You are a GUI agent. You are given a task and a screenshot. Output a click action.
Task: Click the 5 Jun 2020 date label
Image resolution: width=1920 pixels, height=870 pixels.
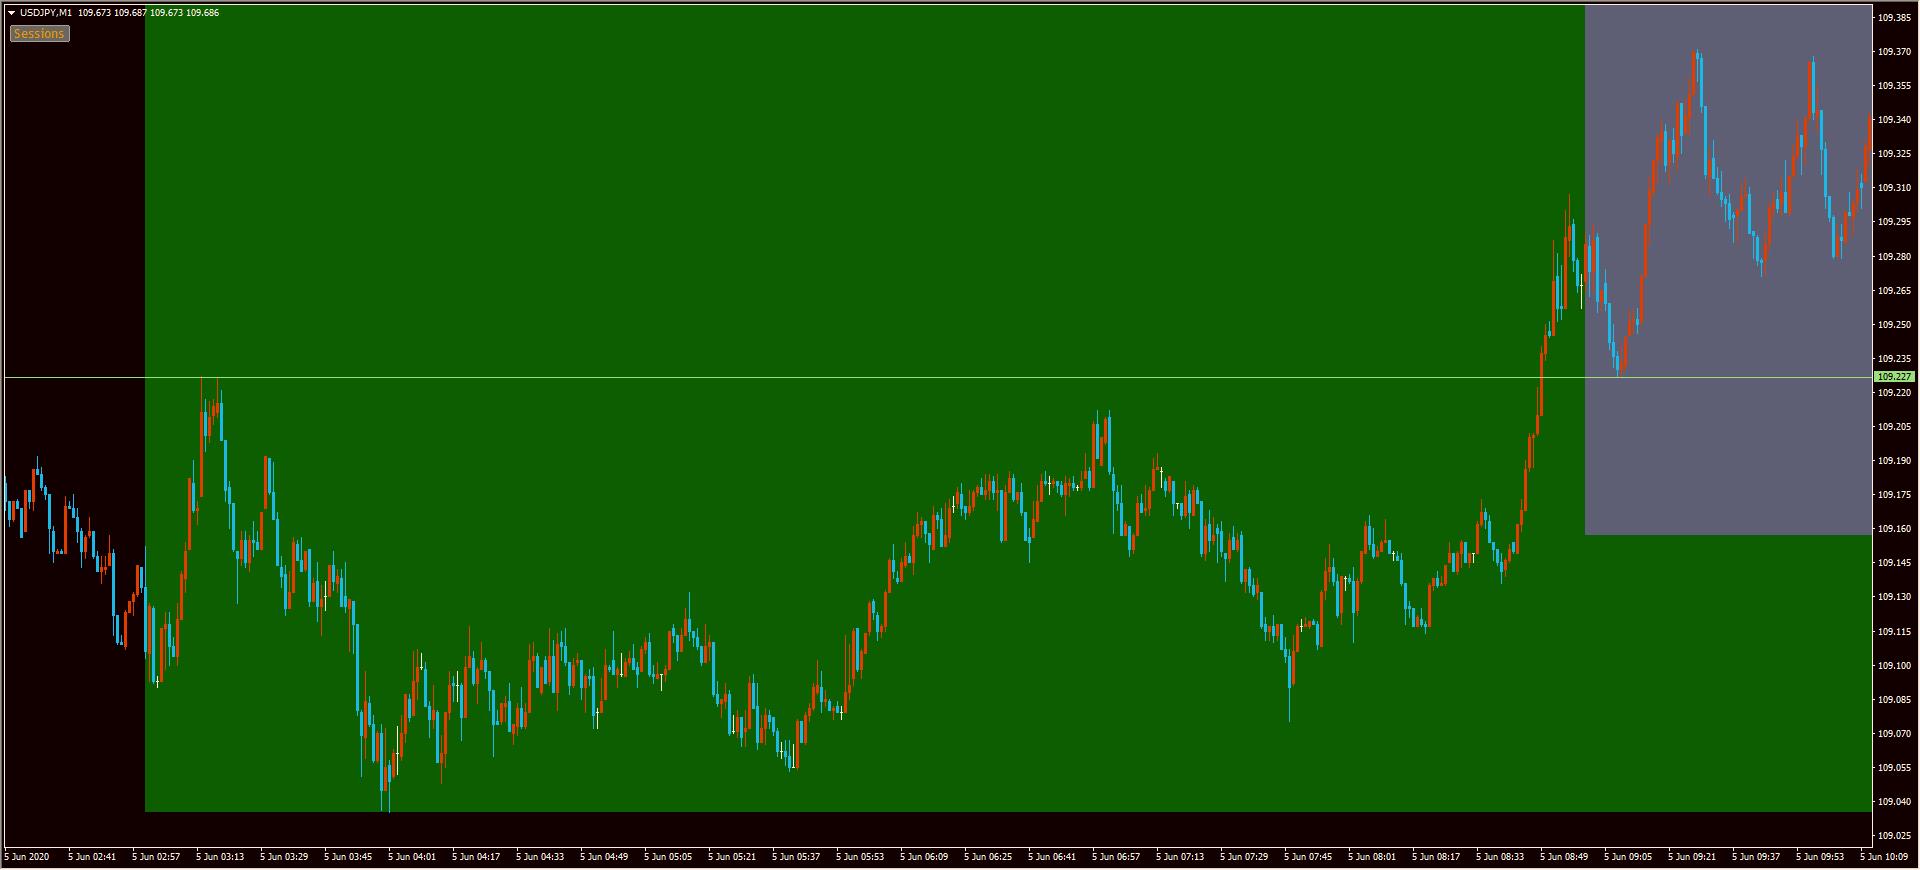27,857
